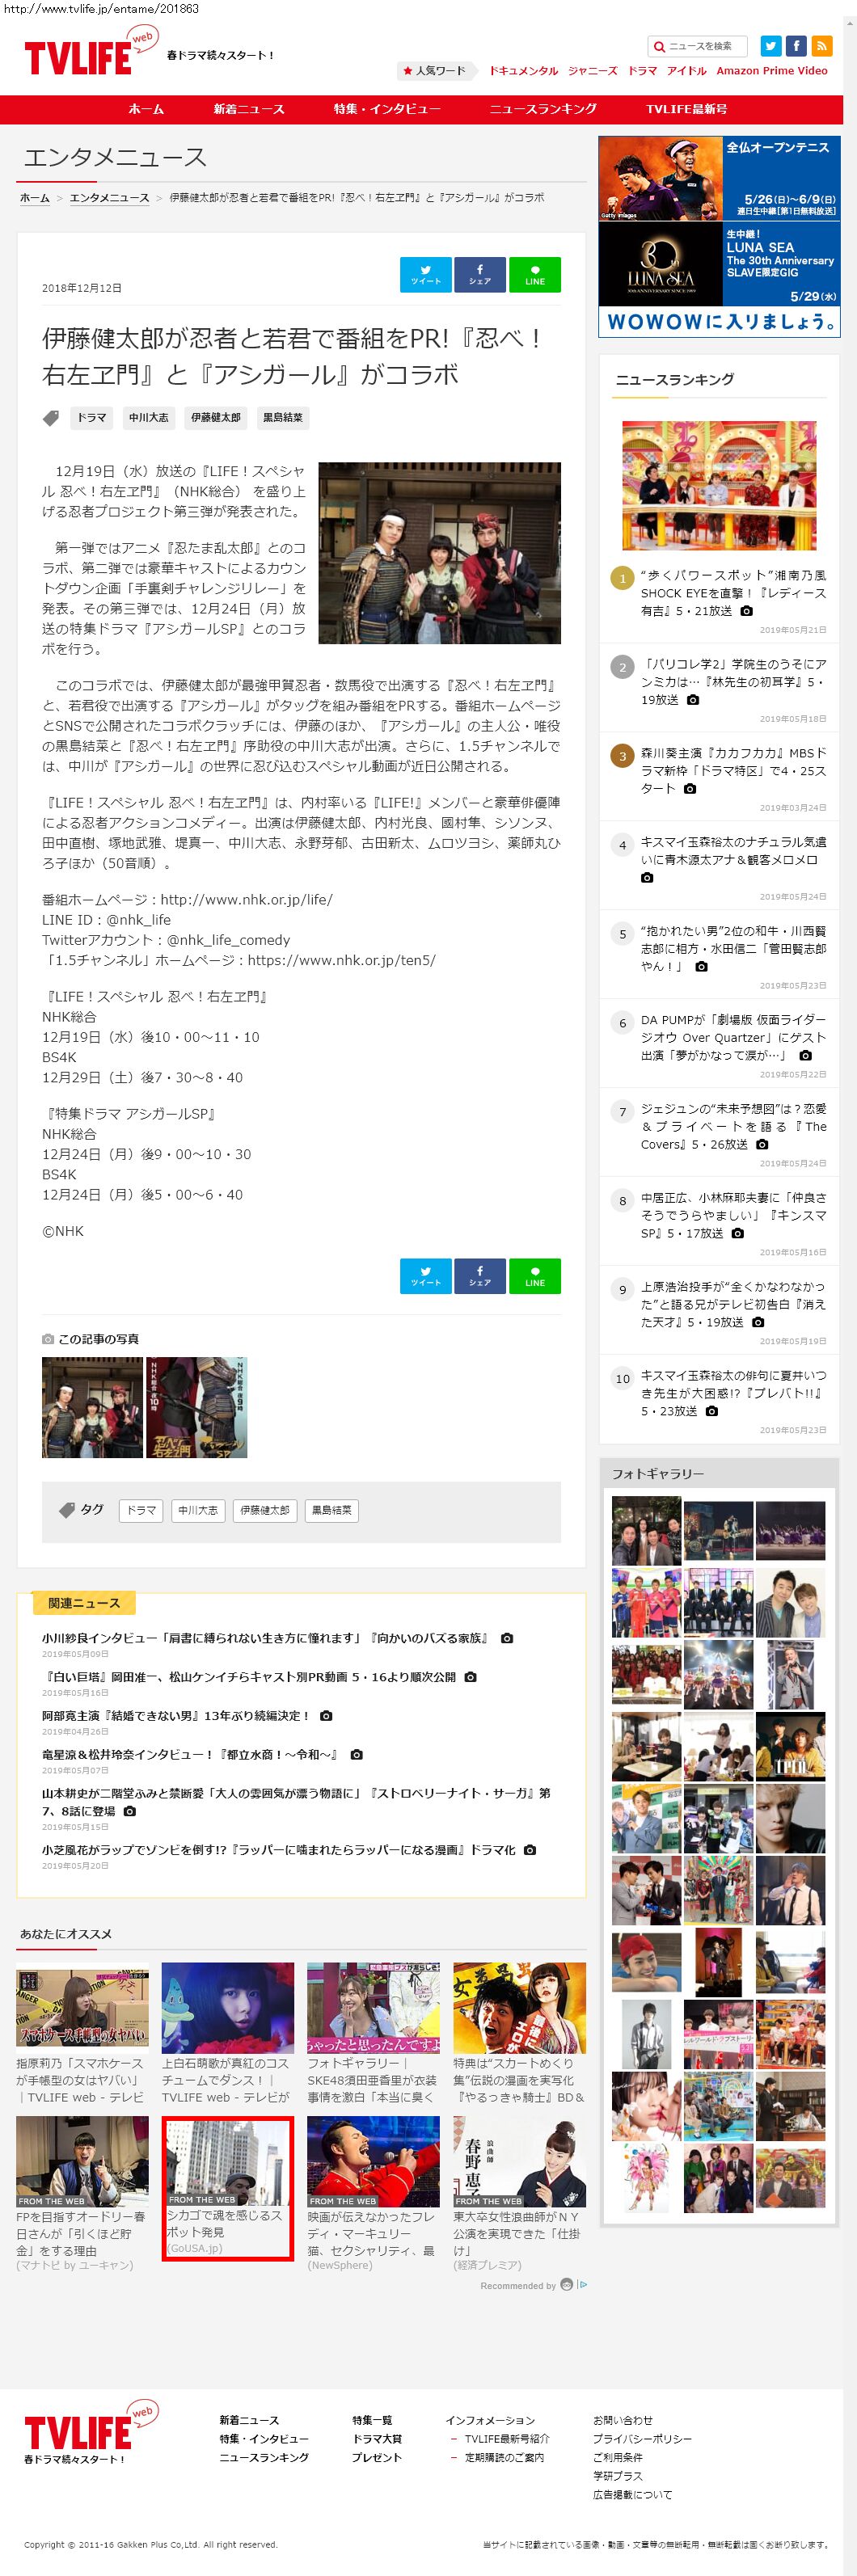The width and height of the screenshot is (857, 2576).
Task: Open footer link 特集一覧
Action: pyautogui.click(x=372, y=2421)
